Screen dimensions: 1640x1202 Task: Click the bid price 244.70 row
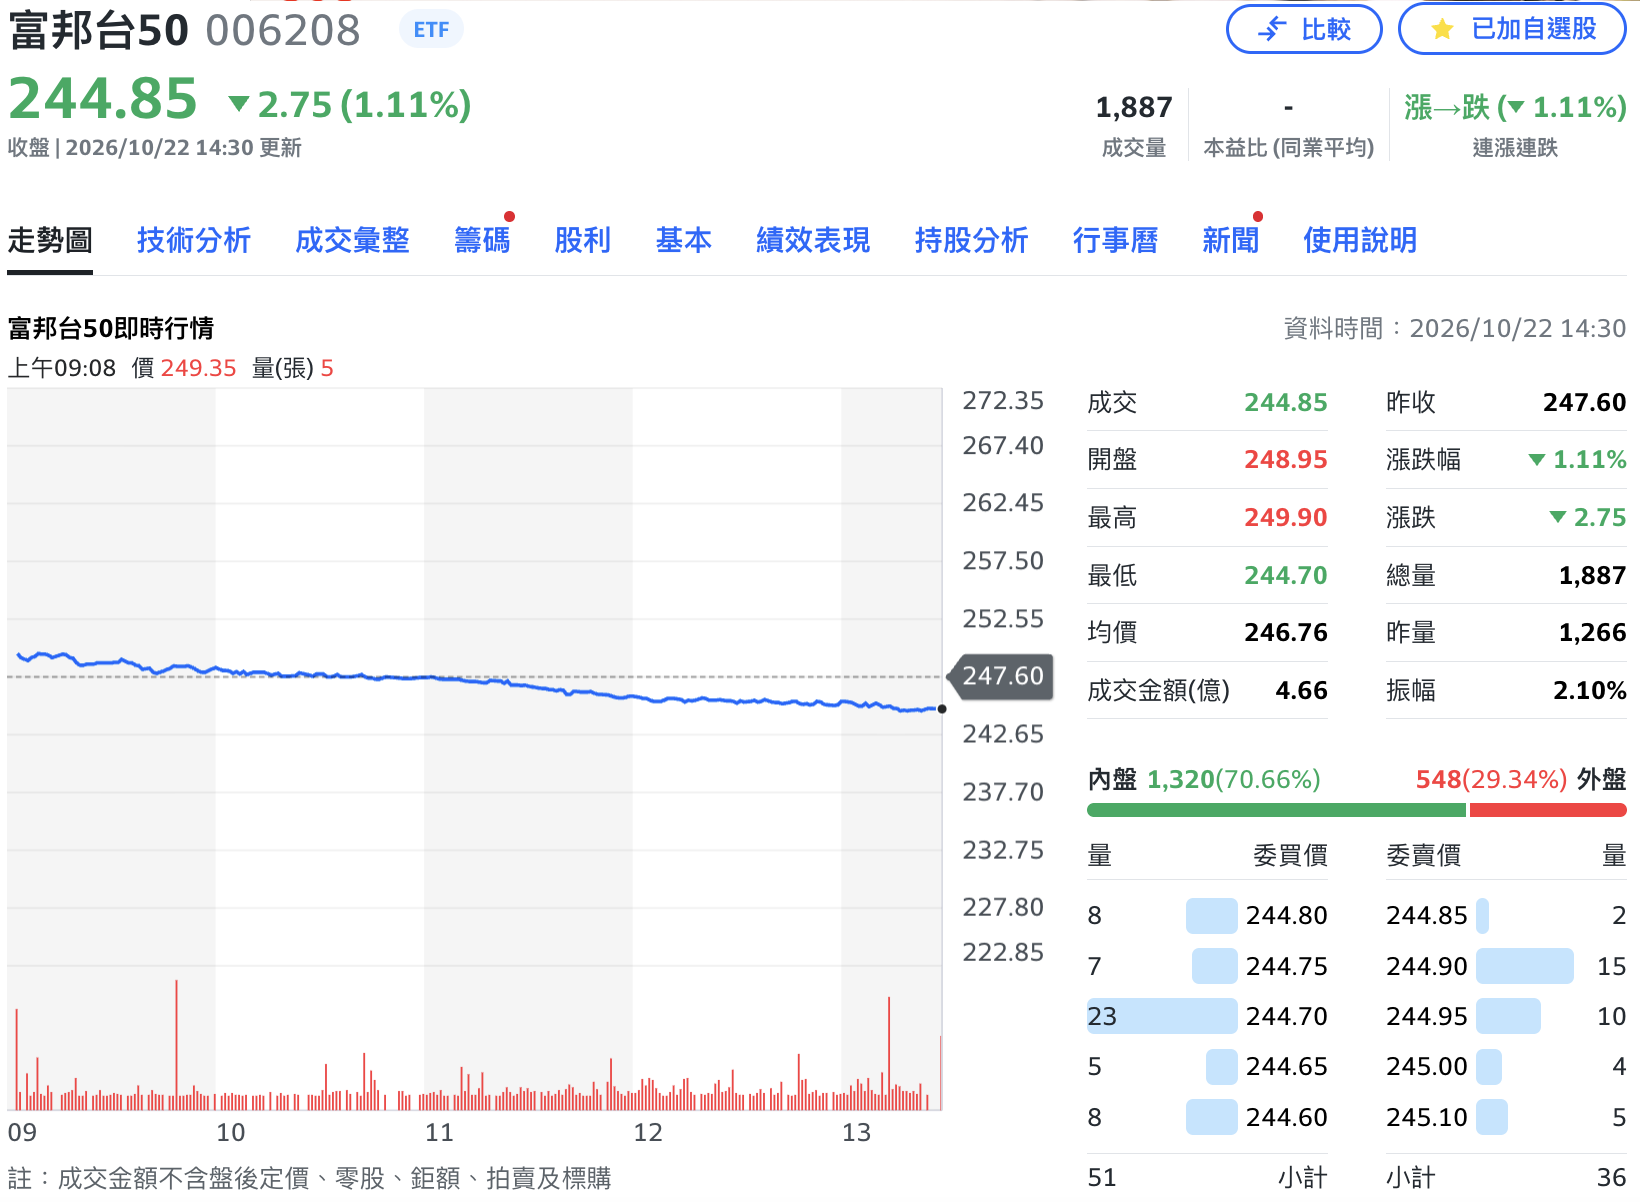[1207, 1016]
